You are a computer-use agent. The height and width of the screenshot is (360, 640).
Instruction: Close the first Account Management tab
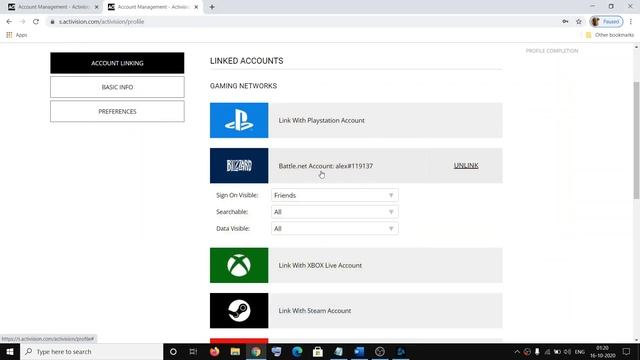(97, 7)
